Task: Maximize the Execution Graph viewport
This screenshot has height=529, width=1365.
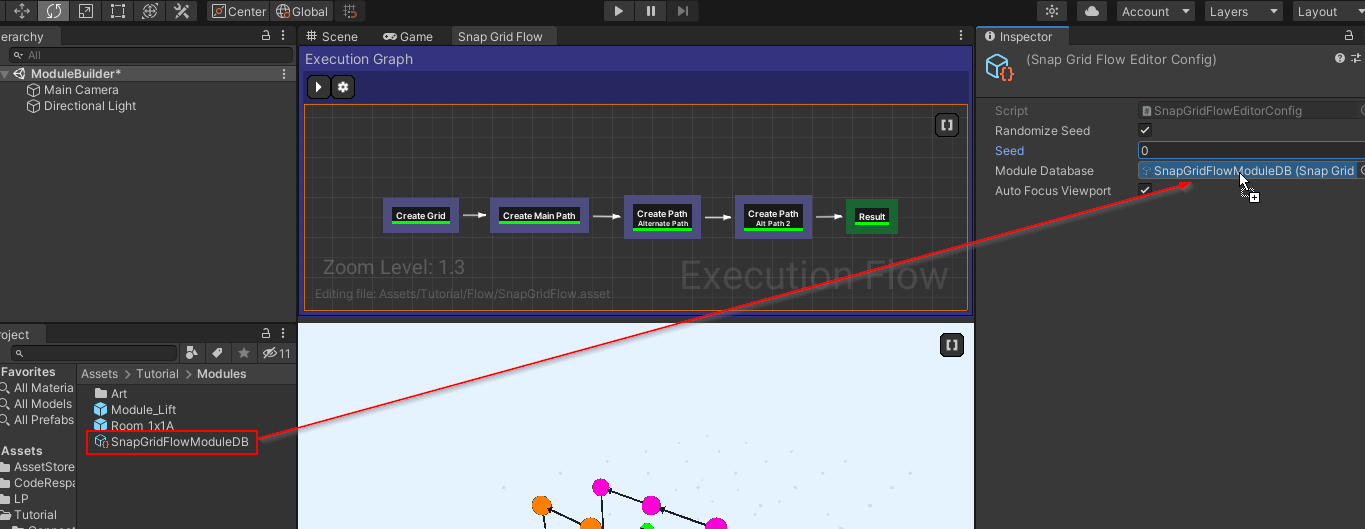Action: [x=946, y=125]
